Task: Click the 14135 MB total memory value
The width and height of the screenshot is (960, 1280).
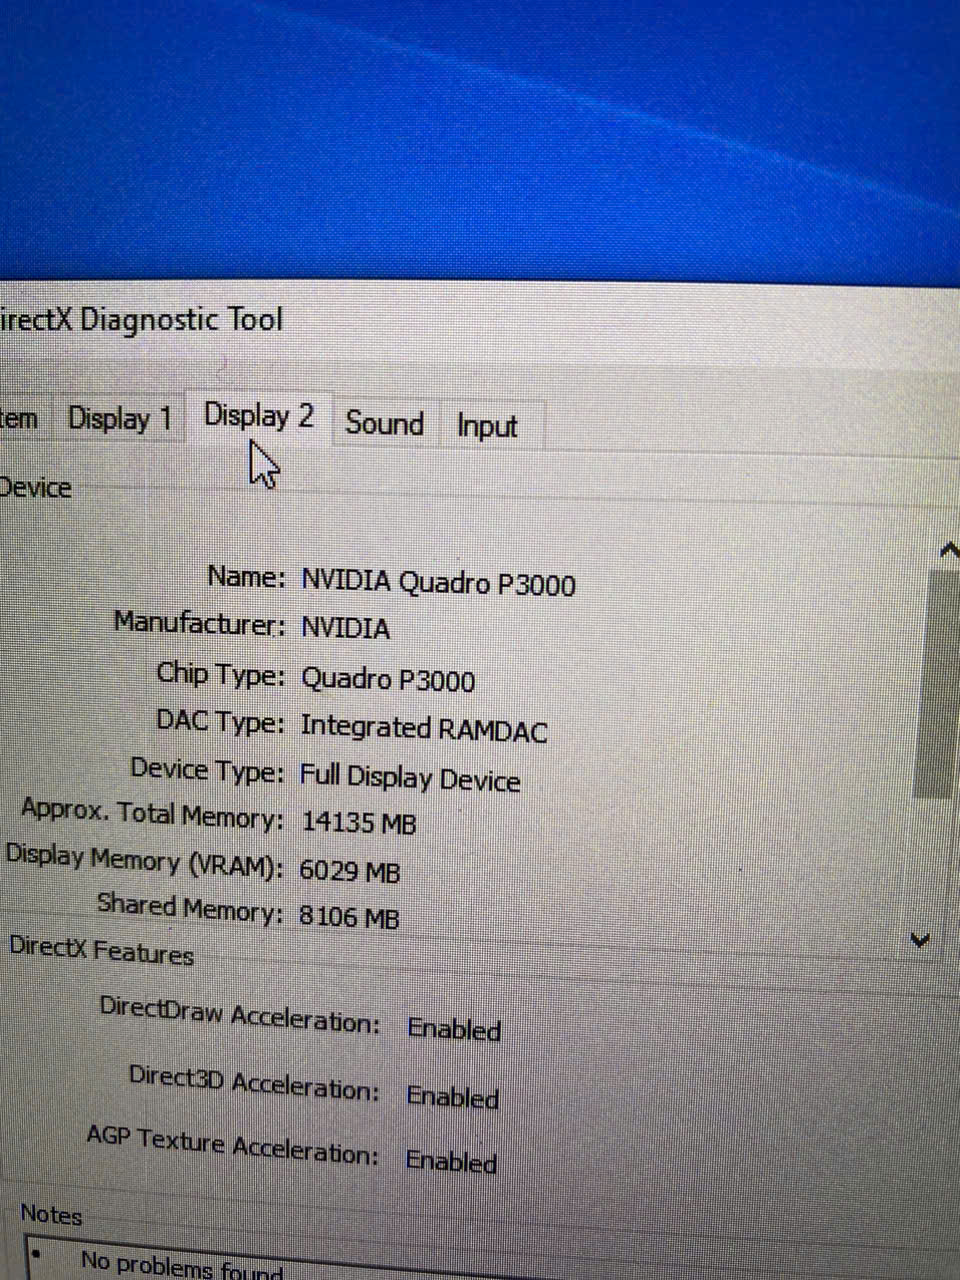Action: tap(358, 823)
